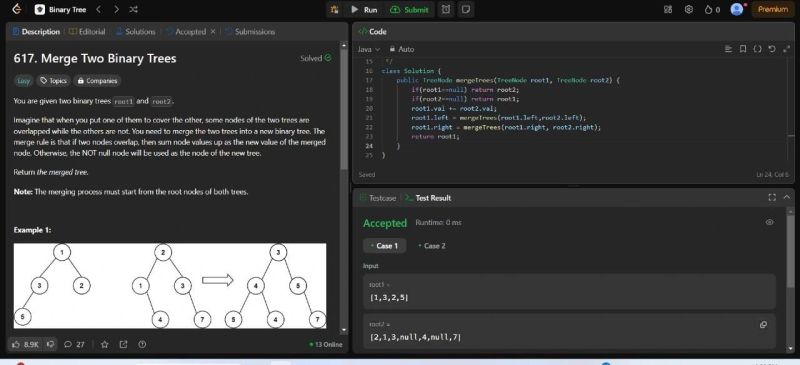This screenshot has height=365, width=800.
Task: Open the notes icon beside Submit
Action: (465, 9)
